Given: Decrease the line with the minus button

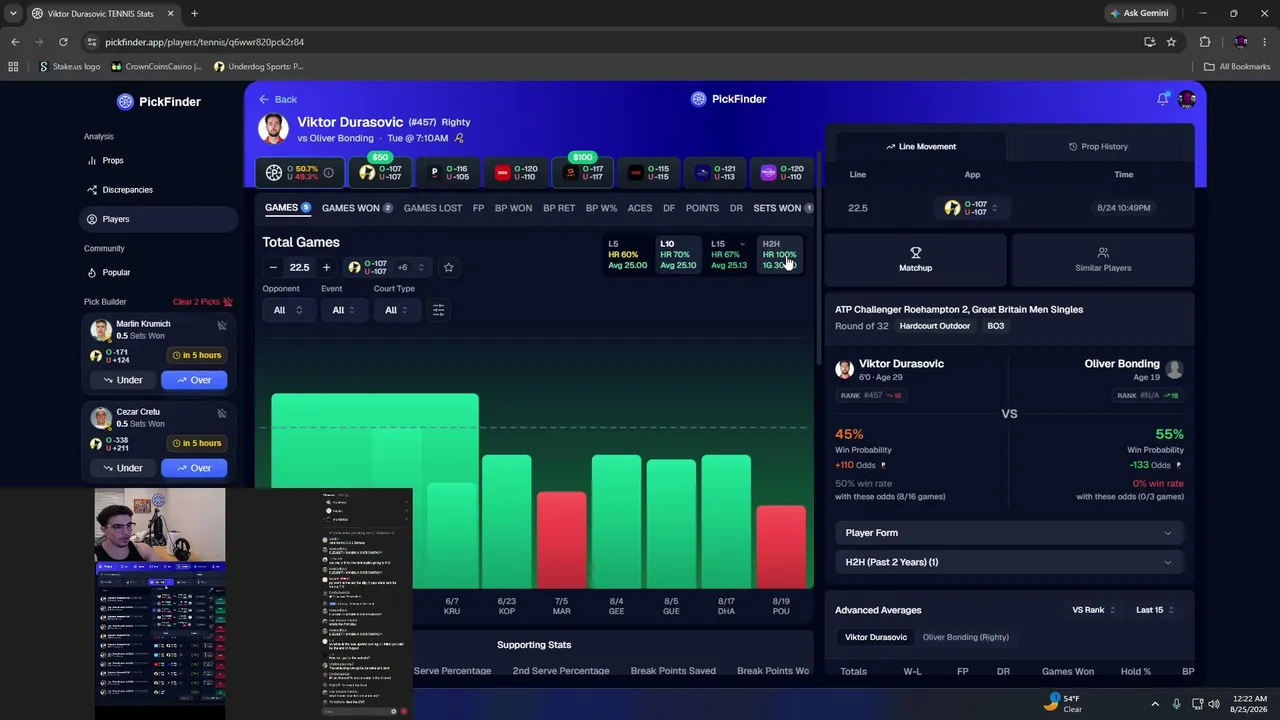Looking at the screenshot, I should (x=273, y=267).
